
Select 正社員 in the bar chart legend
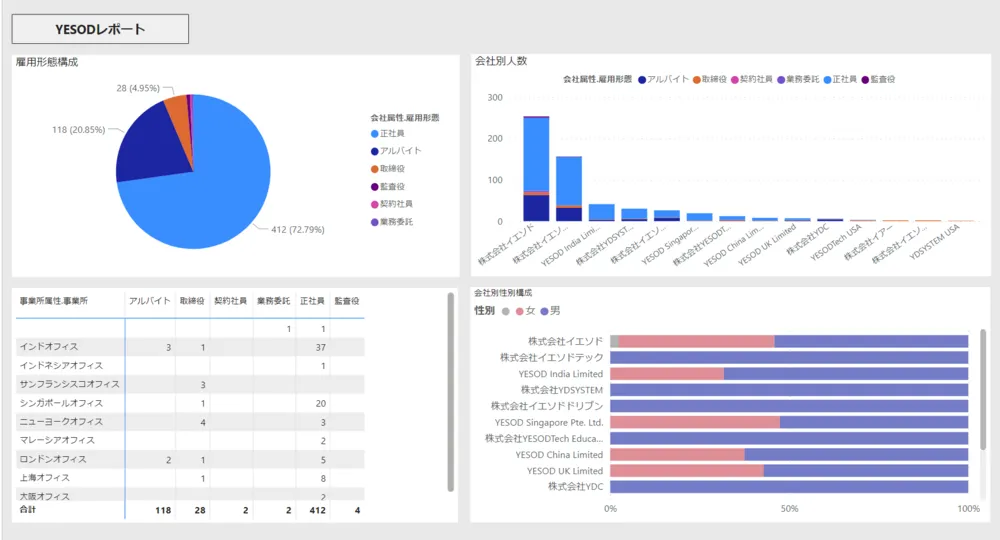coord(841,80)
